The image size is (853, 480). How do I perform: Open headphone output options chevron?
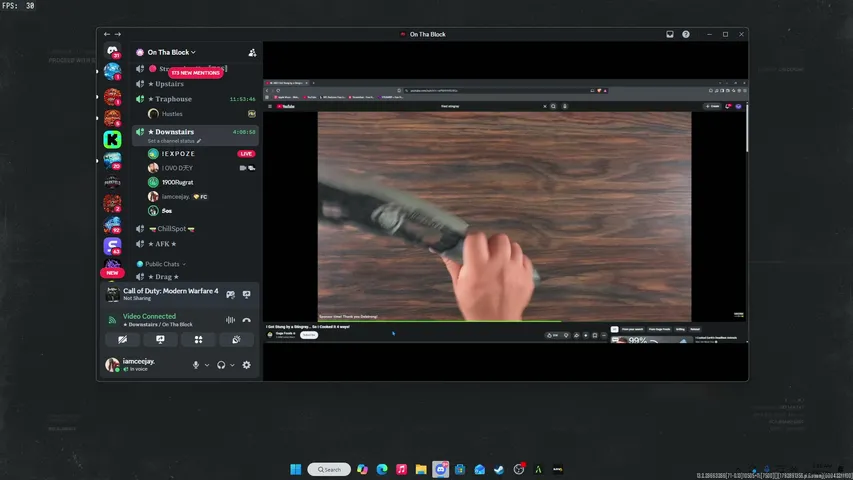[232, 365]
